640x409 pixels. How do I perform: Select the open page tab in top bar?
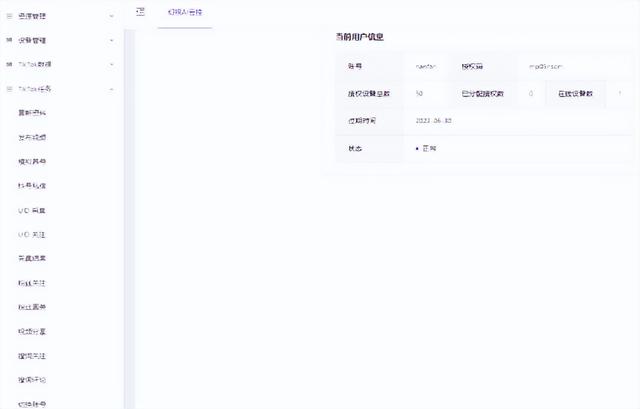click(x=184, y=11)
